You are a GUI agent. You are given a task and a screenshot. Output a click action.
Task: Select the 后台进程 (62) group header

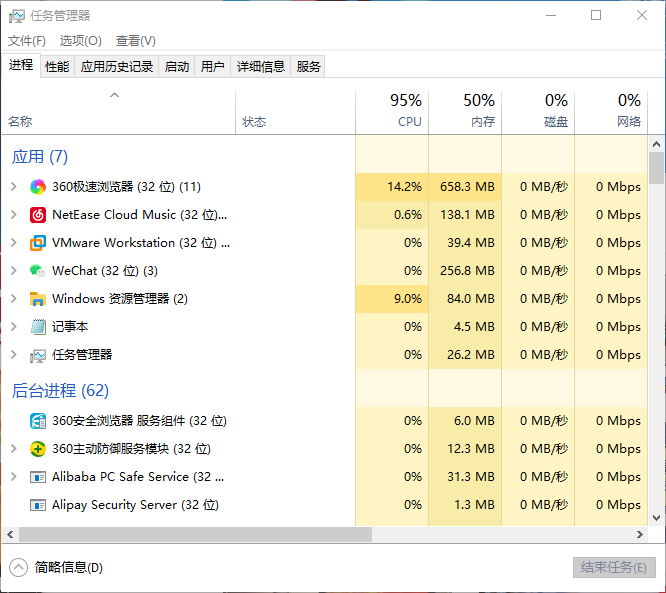click(x=60, y=391)
